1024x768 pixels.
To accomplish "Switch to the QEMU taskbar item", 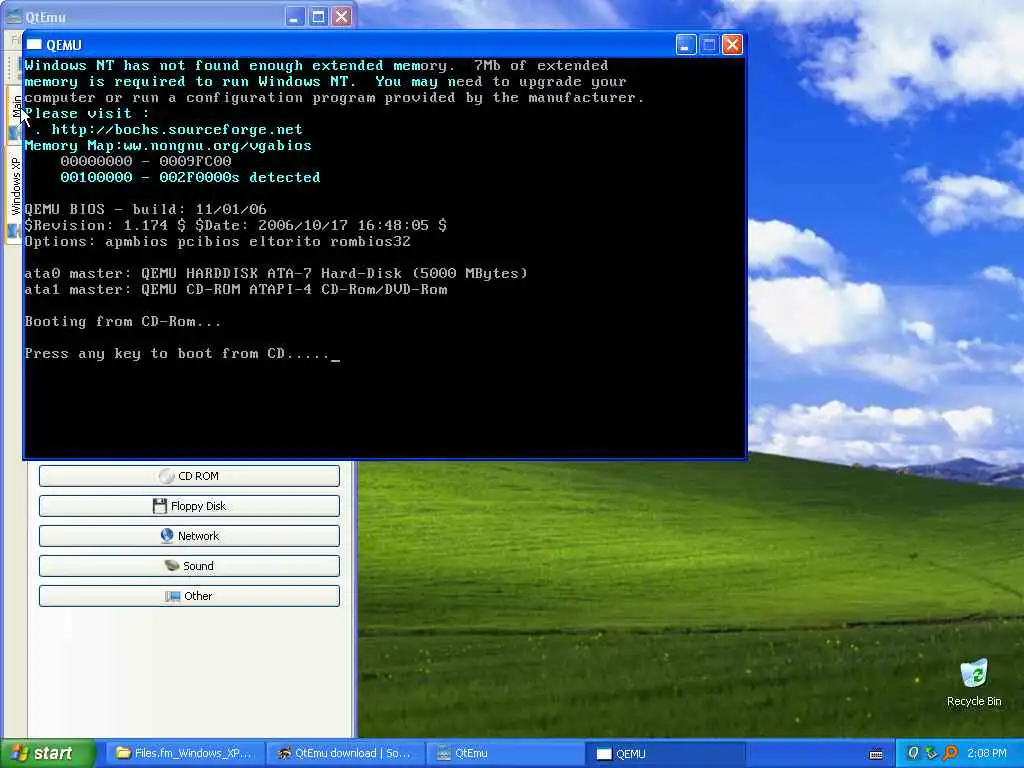I will pyautogui.click(x=666, y=754).
